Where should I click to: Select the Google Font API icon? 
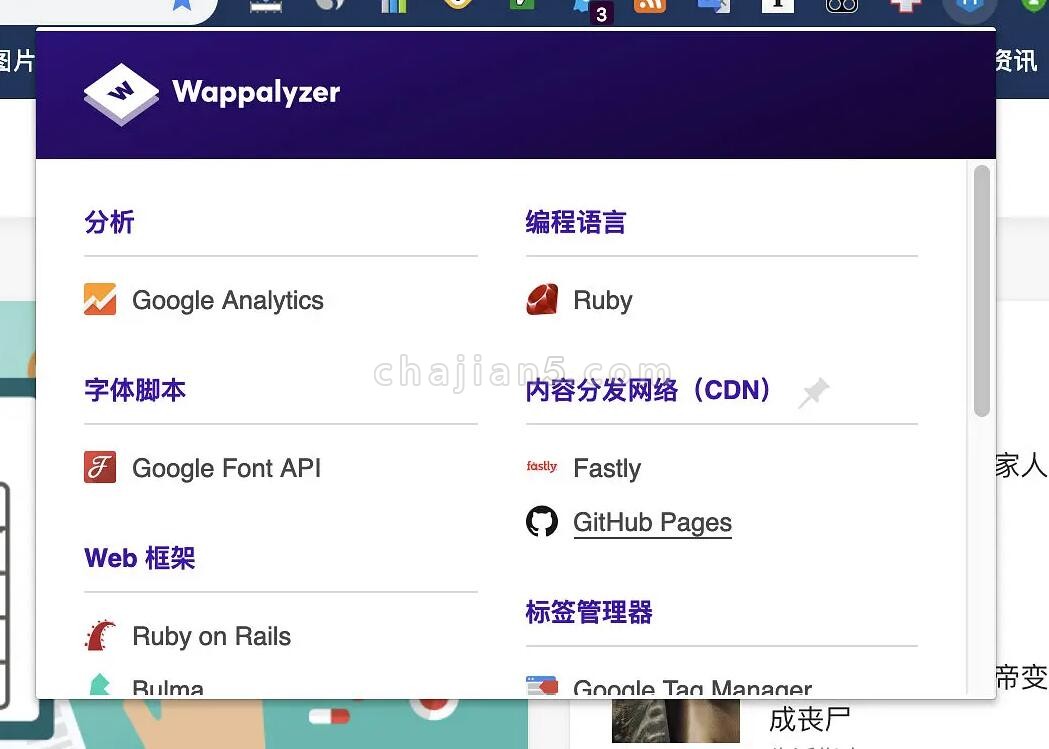tap(100, 467)
